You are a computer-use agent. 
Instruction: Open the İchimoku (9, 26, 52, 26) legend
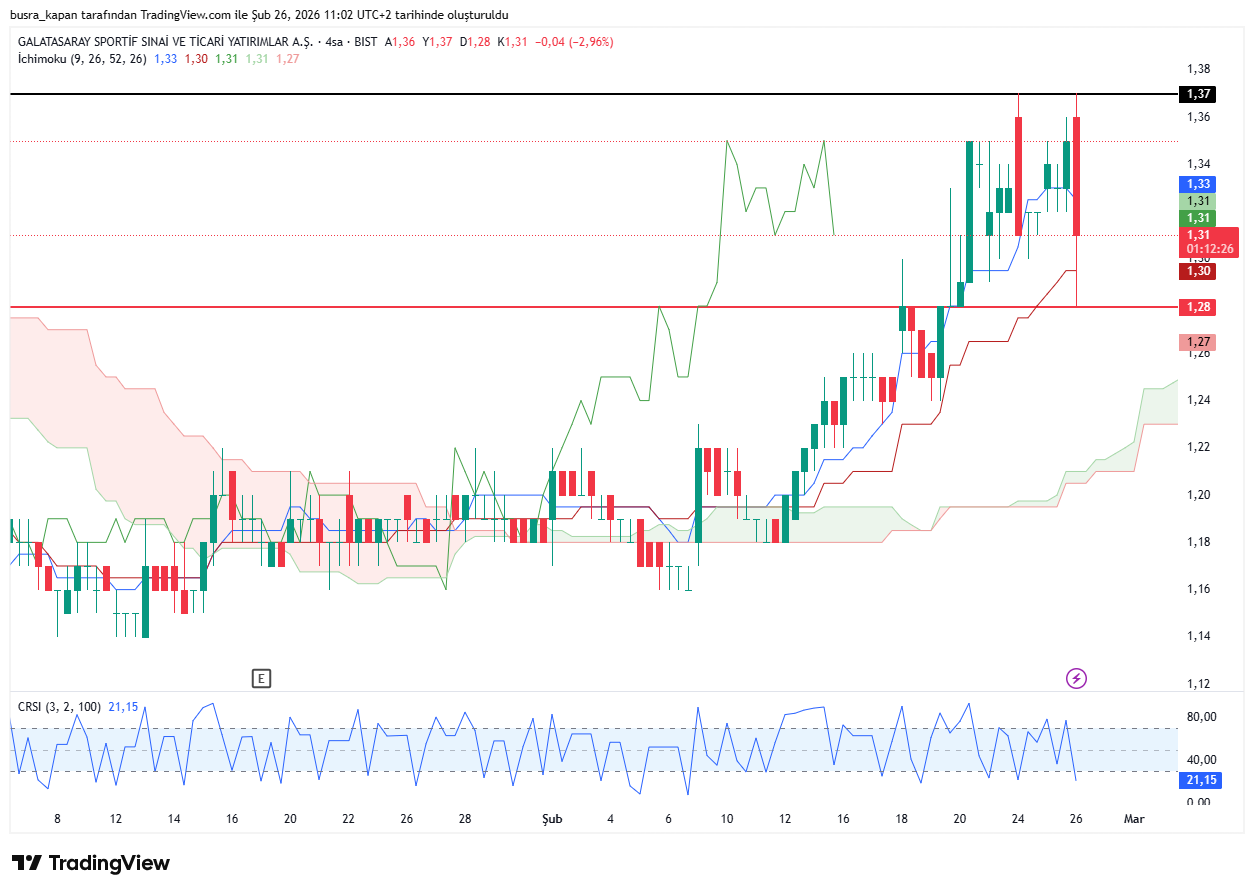[x=82, y=59]
